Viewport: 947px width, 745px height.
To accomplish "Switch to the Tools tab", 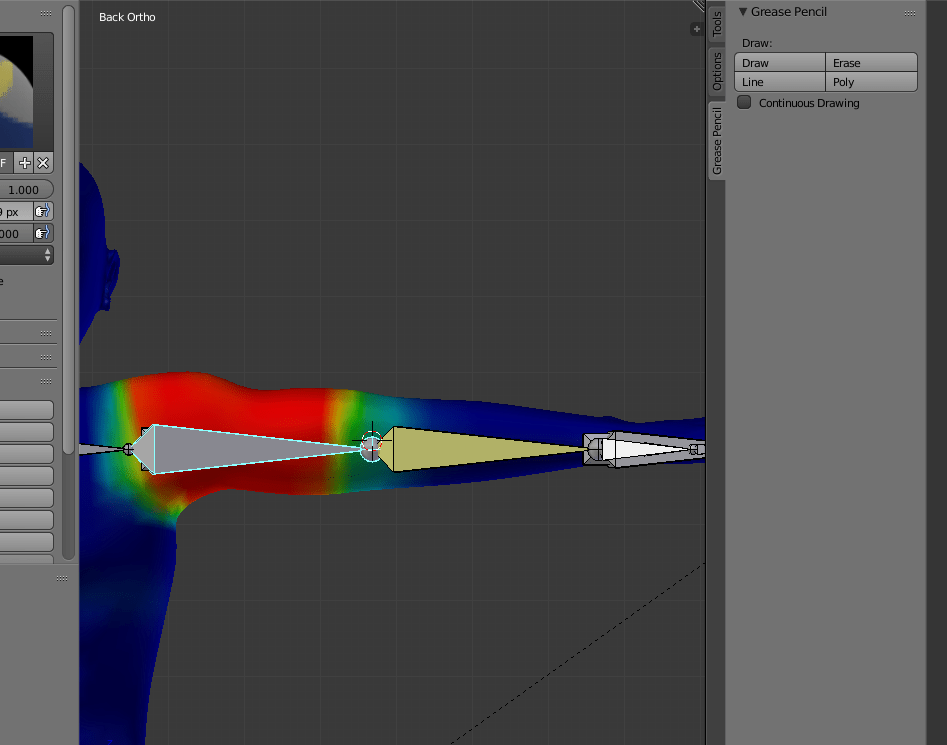I will [x=717, y=25].
